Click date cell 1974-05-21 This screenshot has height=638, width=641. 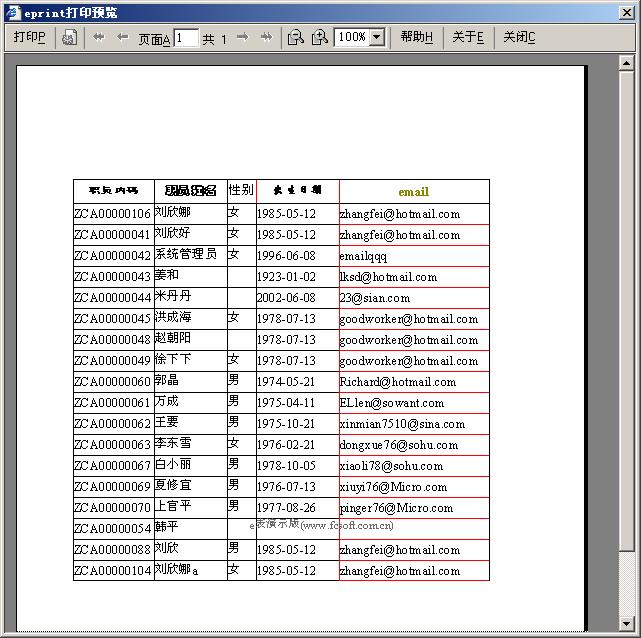(298, 382)
